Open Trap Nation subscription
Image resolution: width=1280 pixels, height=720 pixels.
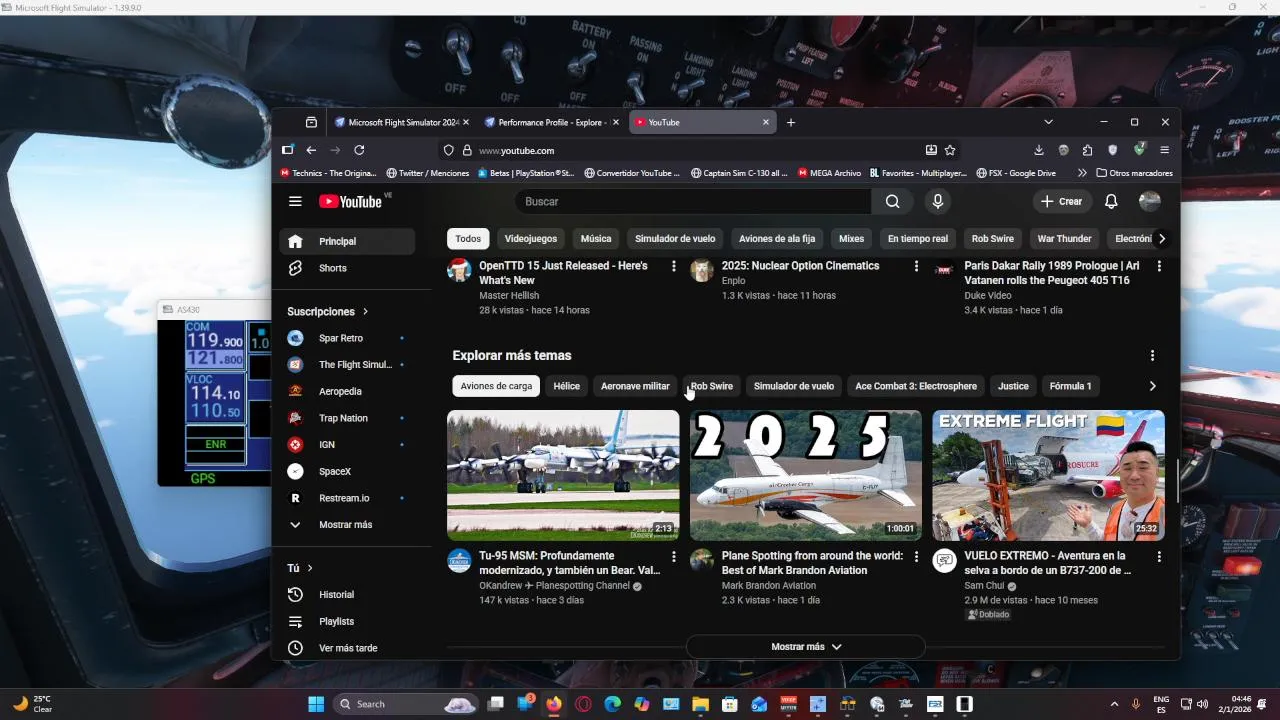tap(346, 418)
